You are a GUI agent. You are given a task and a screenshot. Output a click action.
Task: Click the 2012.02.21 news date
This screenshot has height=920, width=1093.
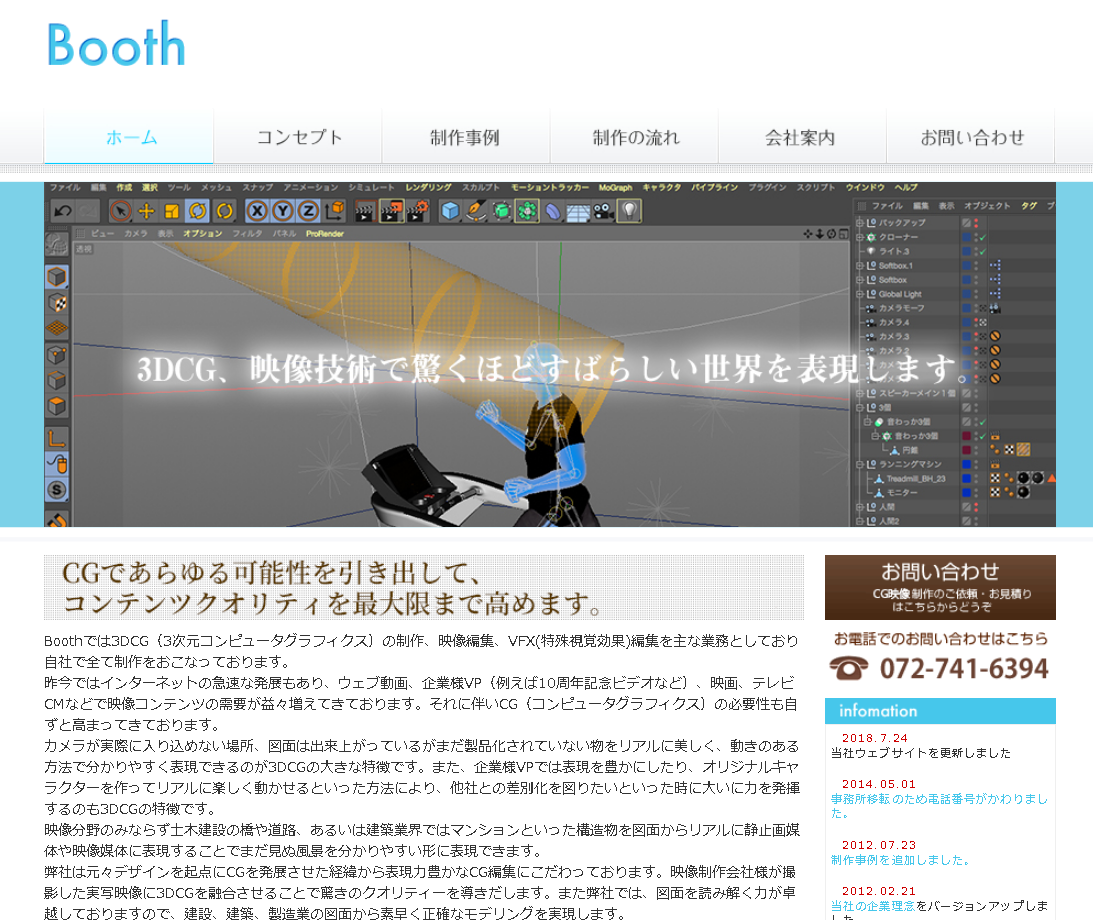point(878,891)
